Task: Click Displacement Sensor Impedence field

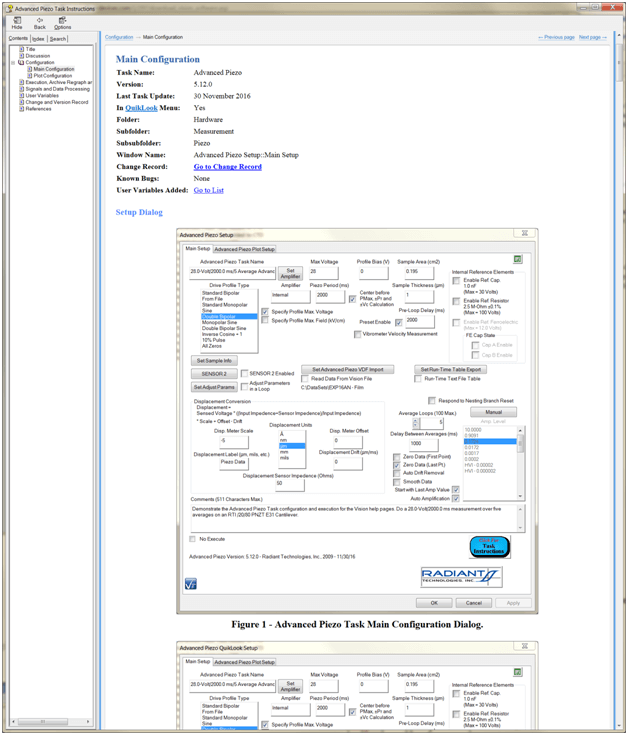Action: [x=290, y=483]
